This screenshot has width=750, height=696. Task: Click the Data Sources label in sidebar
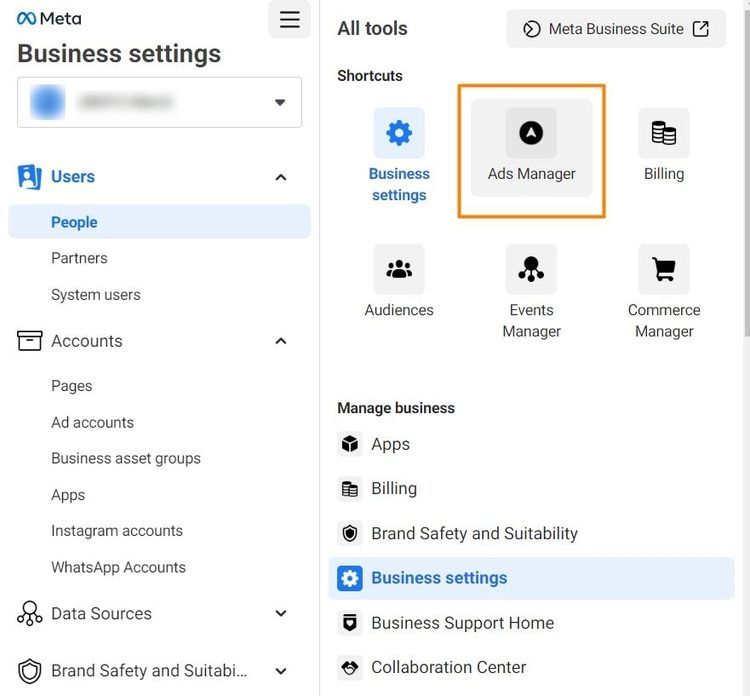(x=101, y=614)
